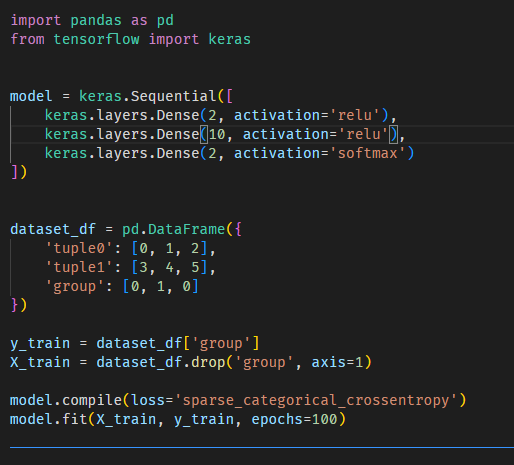Click 'keras' at the end of the import line
The image size is (514, 465).
230,39
